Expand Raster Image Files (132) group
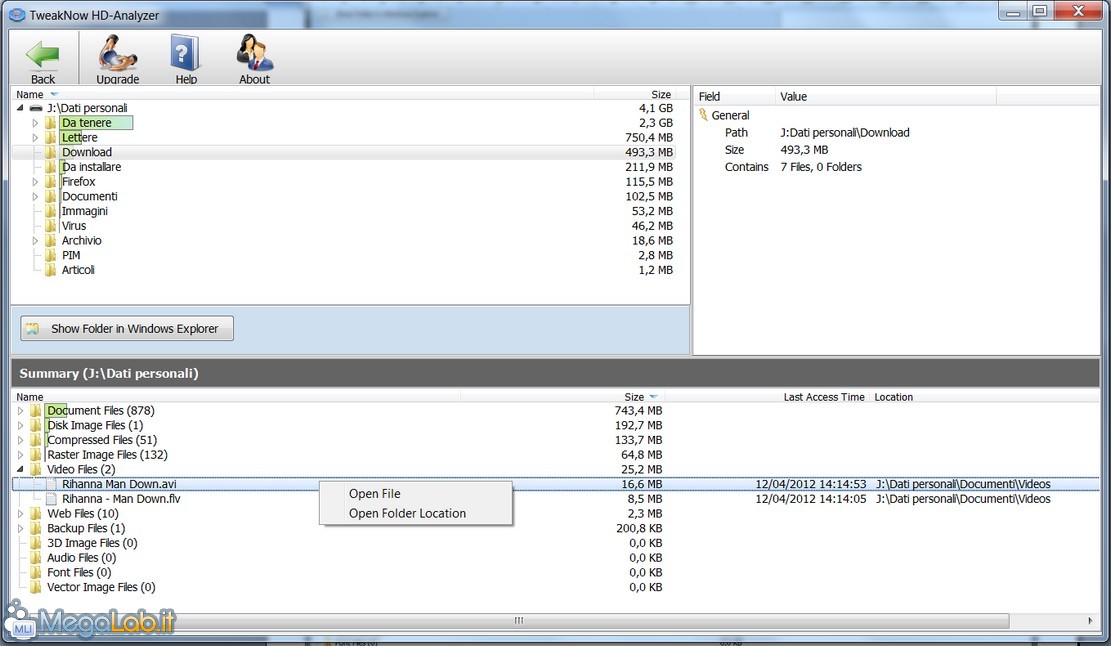The height and width of the screenshot is (646, 1111). point(20,455)
